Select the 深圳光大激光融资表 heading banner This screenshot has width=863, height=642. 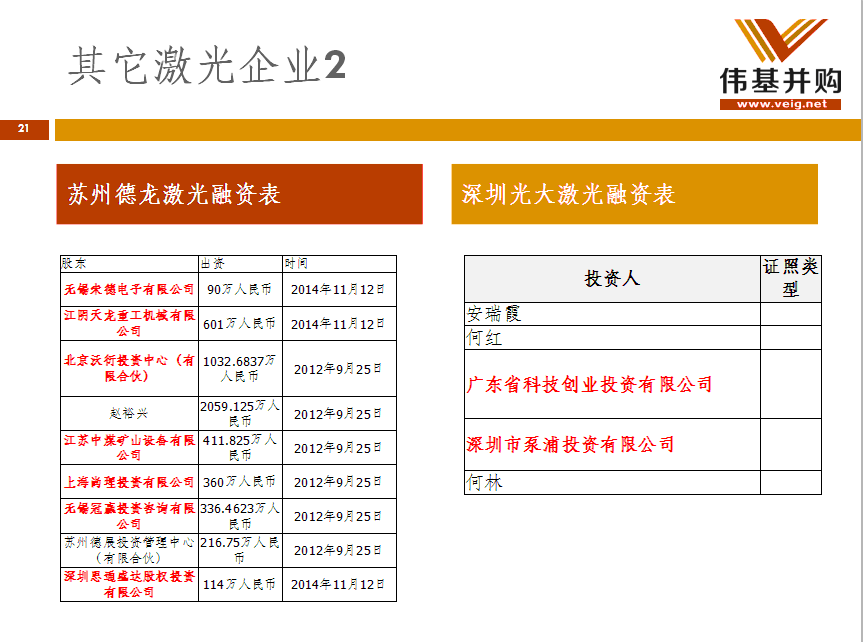coord(635,194)
